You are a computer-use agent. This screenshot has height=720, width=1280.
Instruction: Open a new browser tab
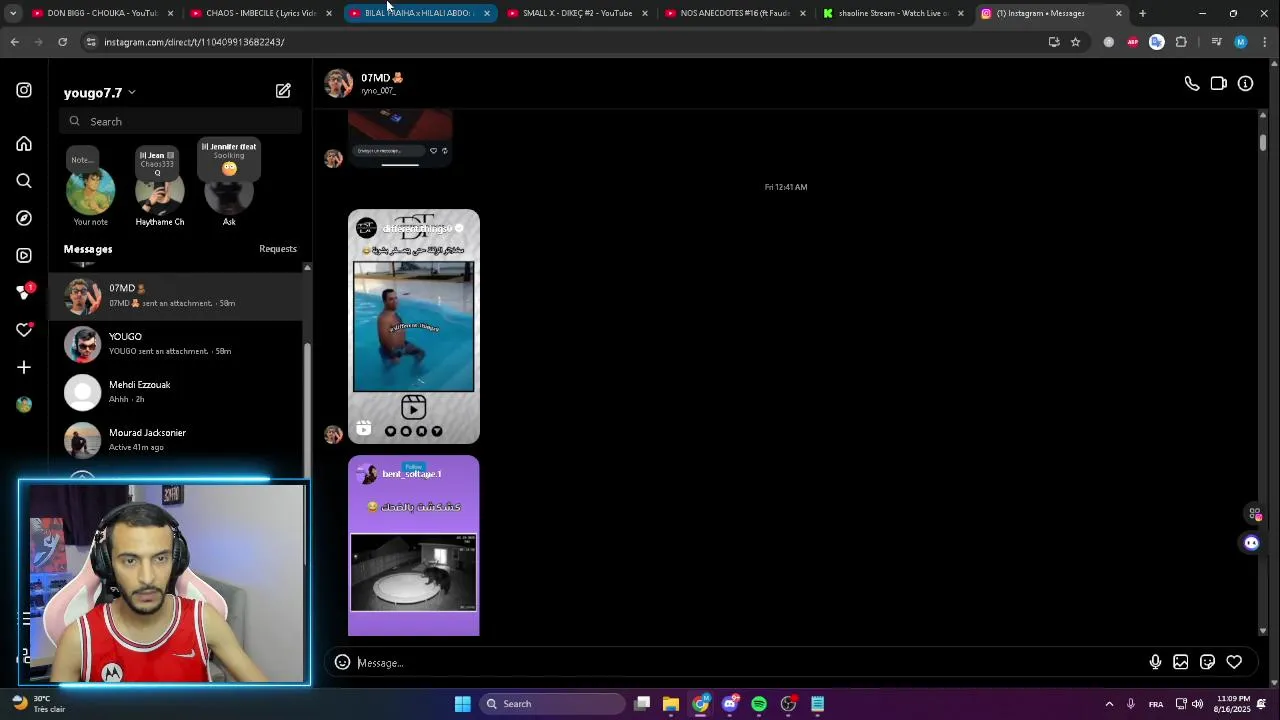pos(1142,13)
